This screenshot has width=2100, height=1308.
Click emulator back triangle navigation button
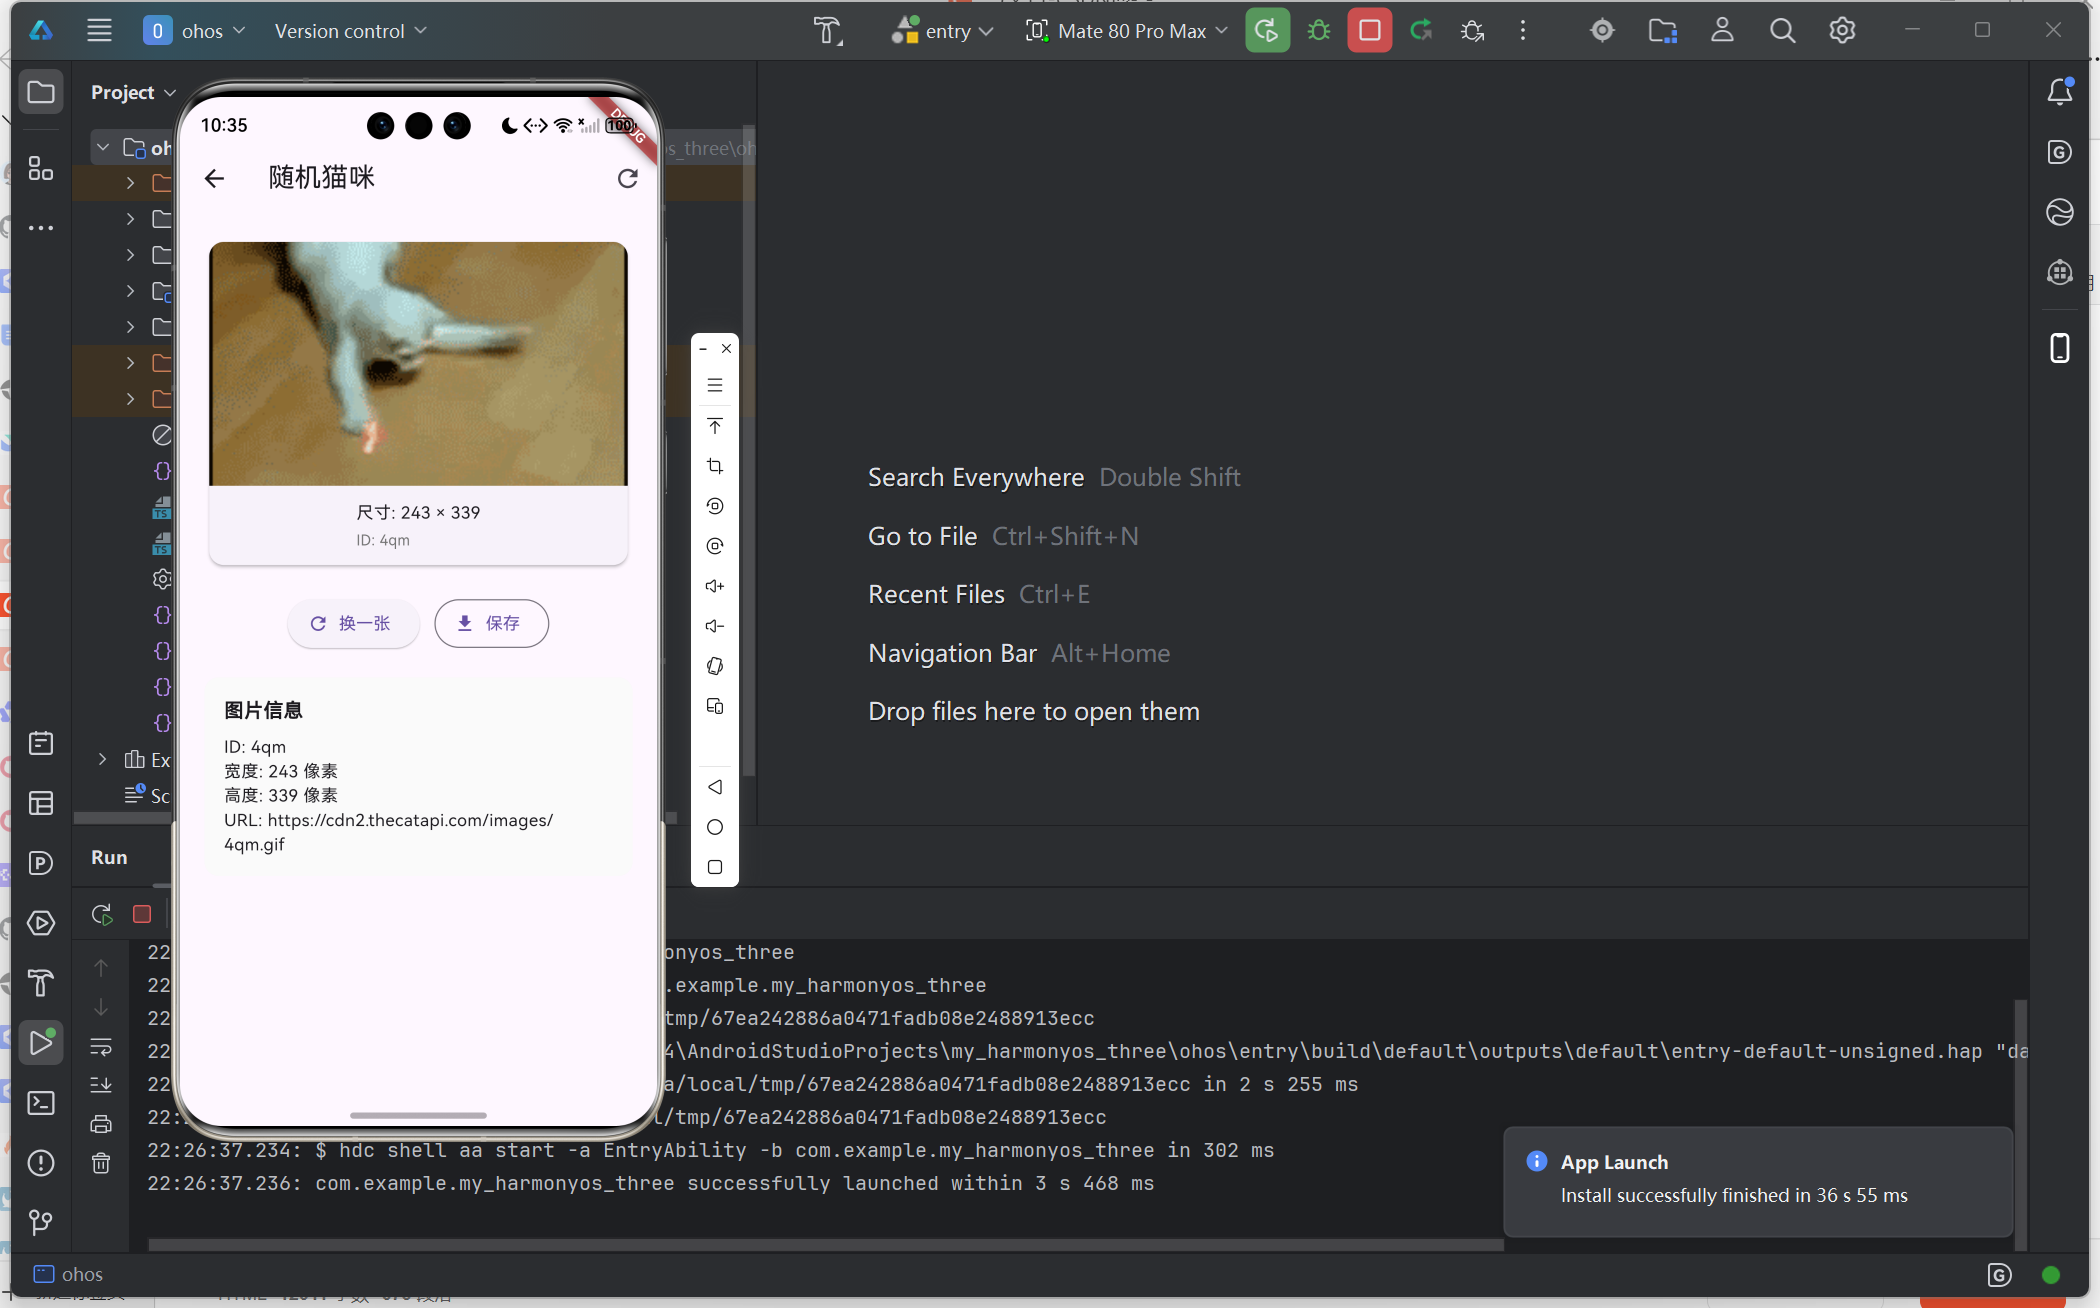(x=715, y=787)
